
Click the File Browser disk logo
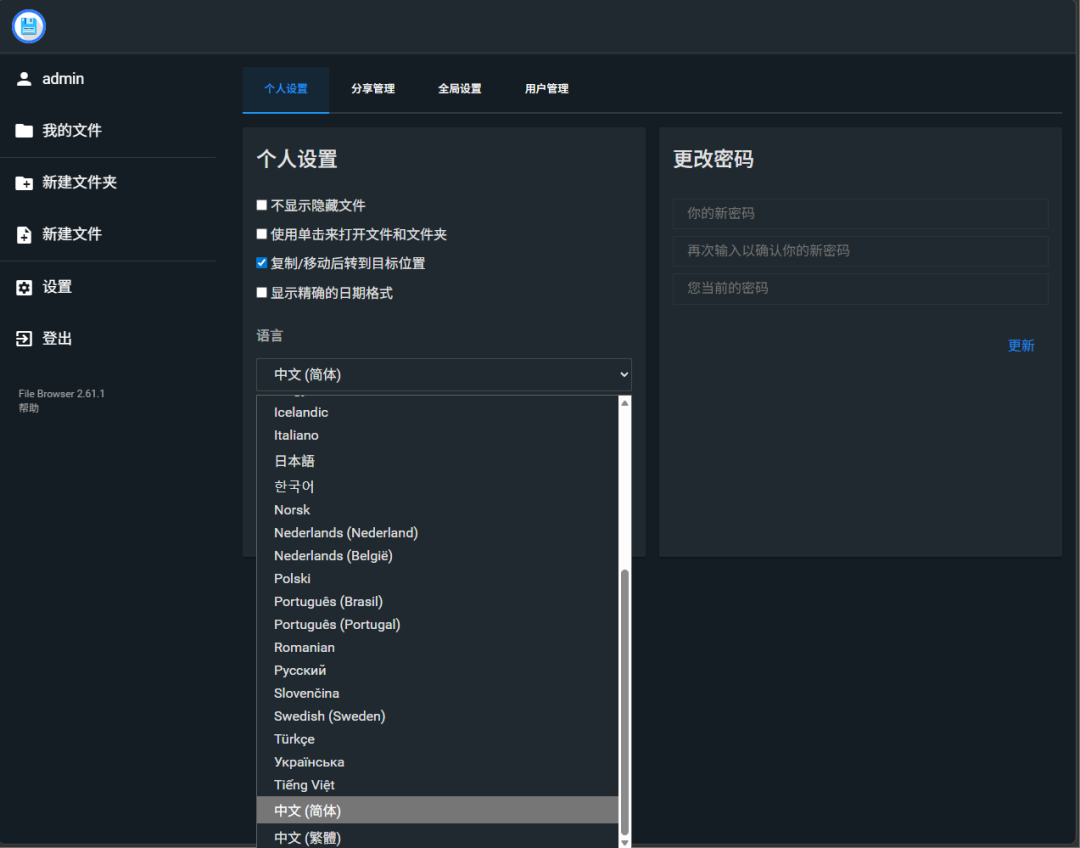coord(27,27)
